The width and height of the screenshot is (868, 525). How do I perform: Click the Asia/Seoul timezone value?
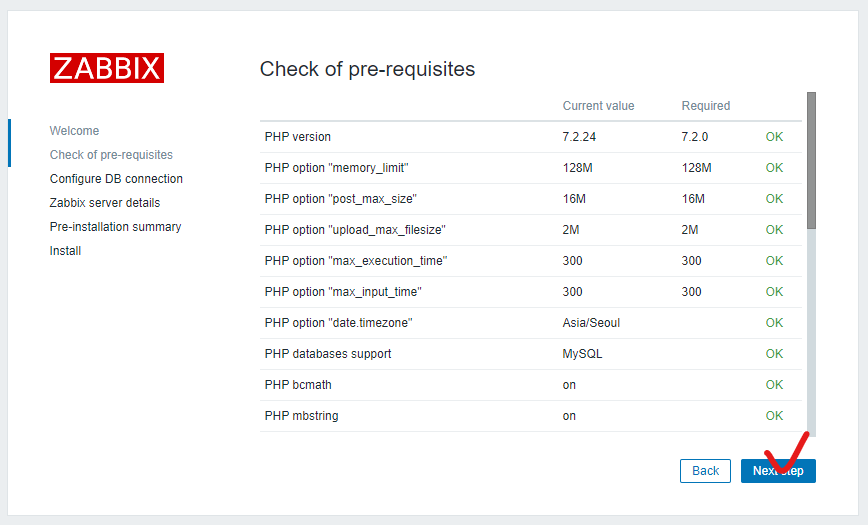tap(592, 323)
